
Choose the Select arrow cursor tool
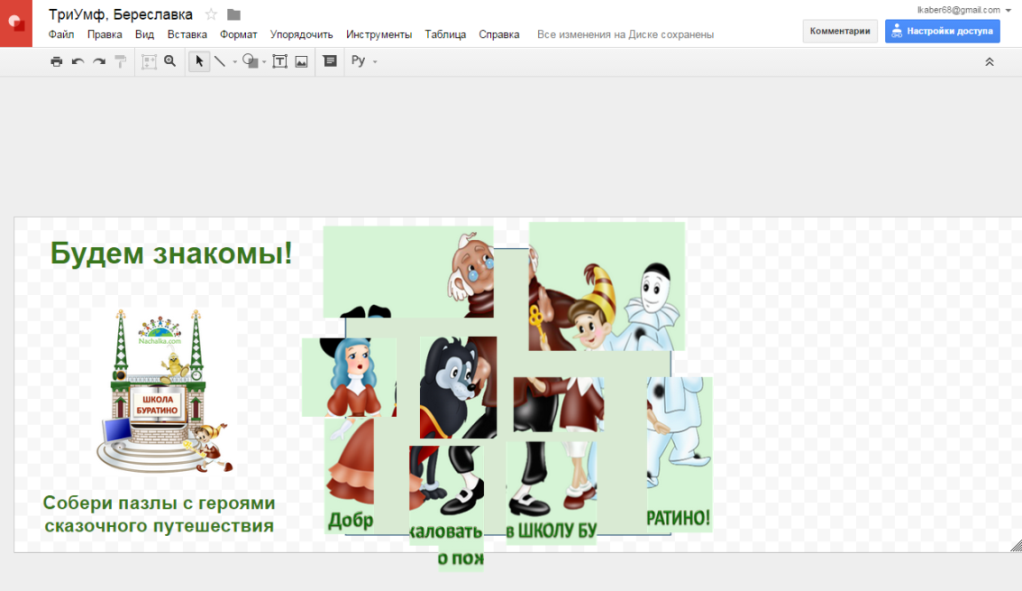(x=199, y=62)
